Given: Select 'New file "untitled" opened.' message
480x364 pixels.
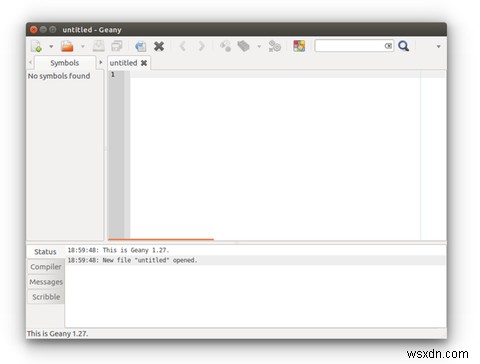Looking at the screenshot, I should pos(255,260).
